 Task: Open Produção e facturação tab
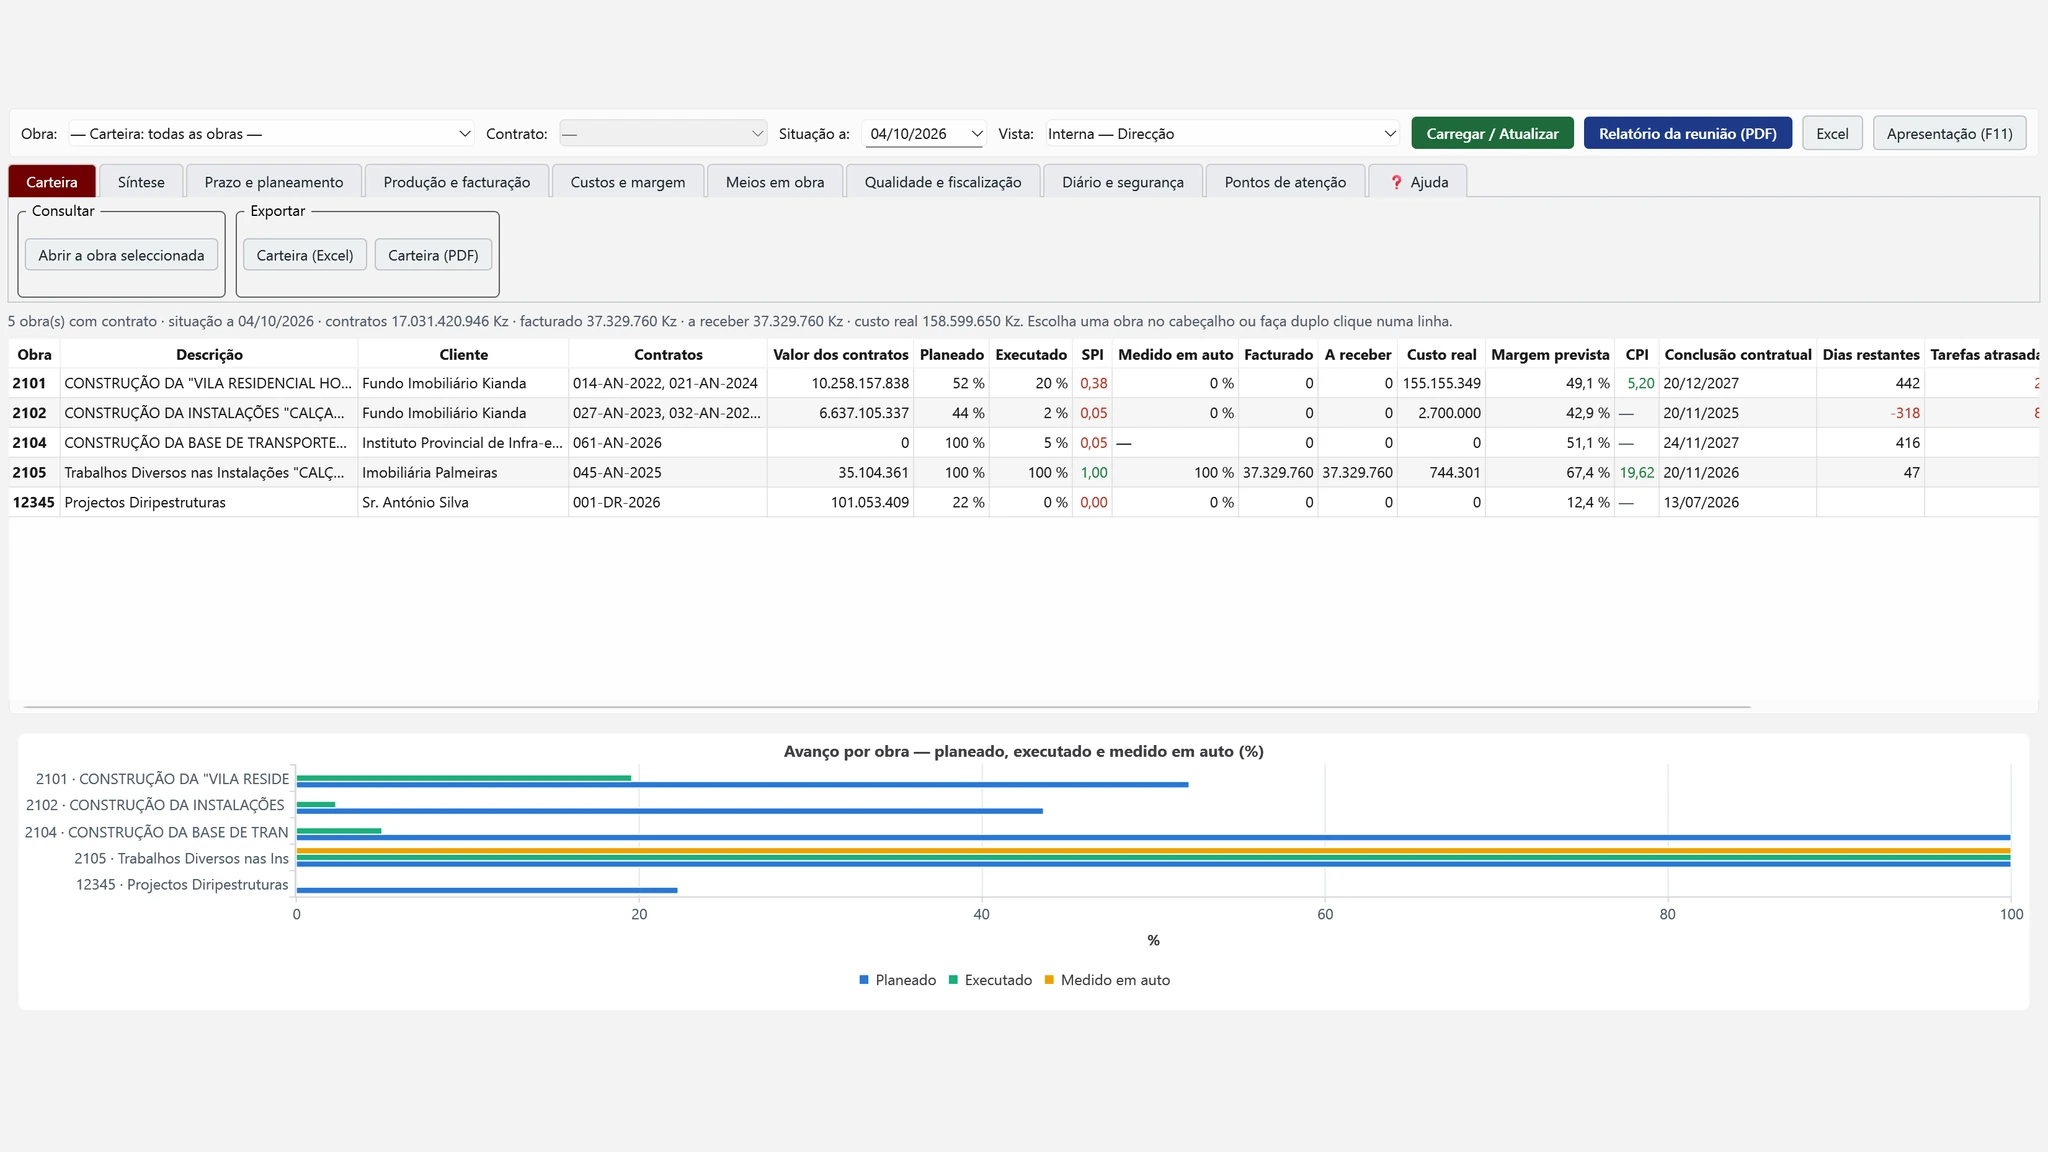pyautogui.click(x=457, y=182)
